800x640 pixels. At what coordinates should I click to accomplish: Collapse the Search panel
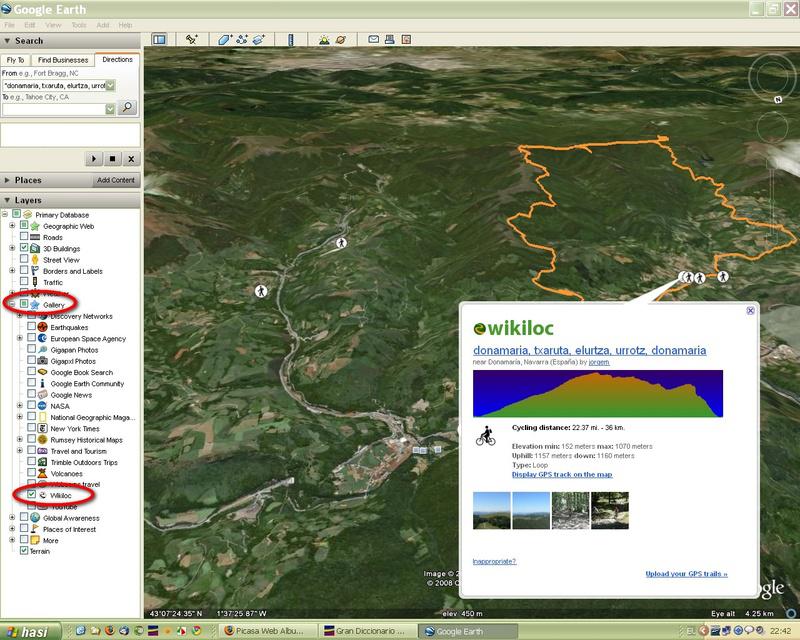click(x=7, y=41)
